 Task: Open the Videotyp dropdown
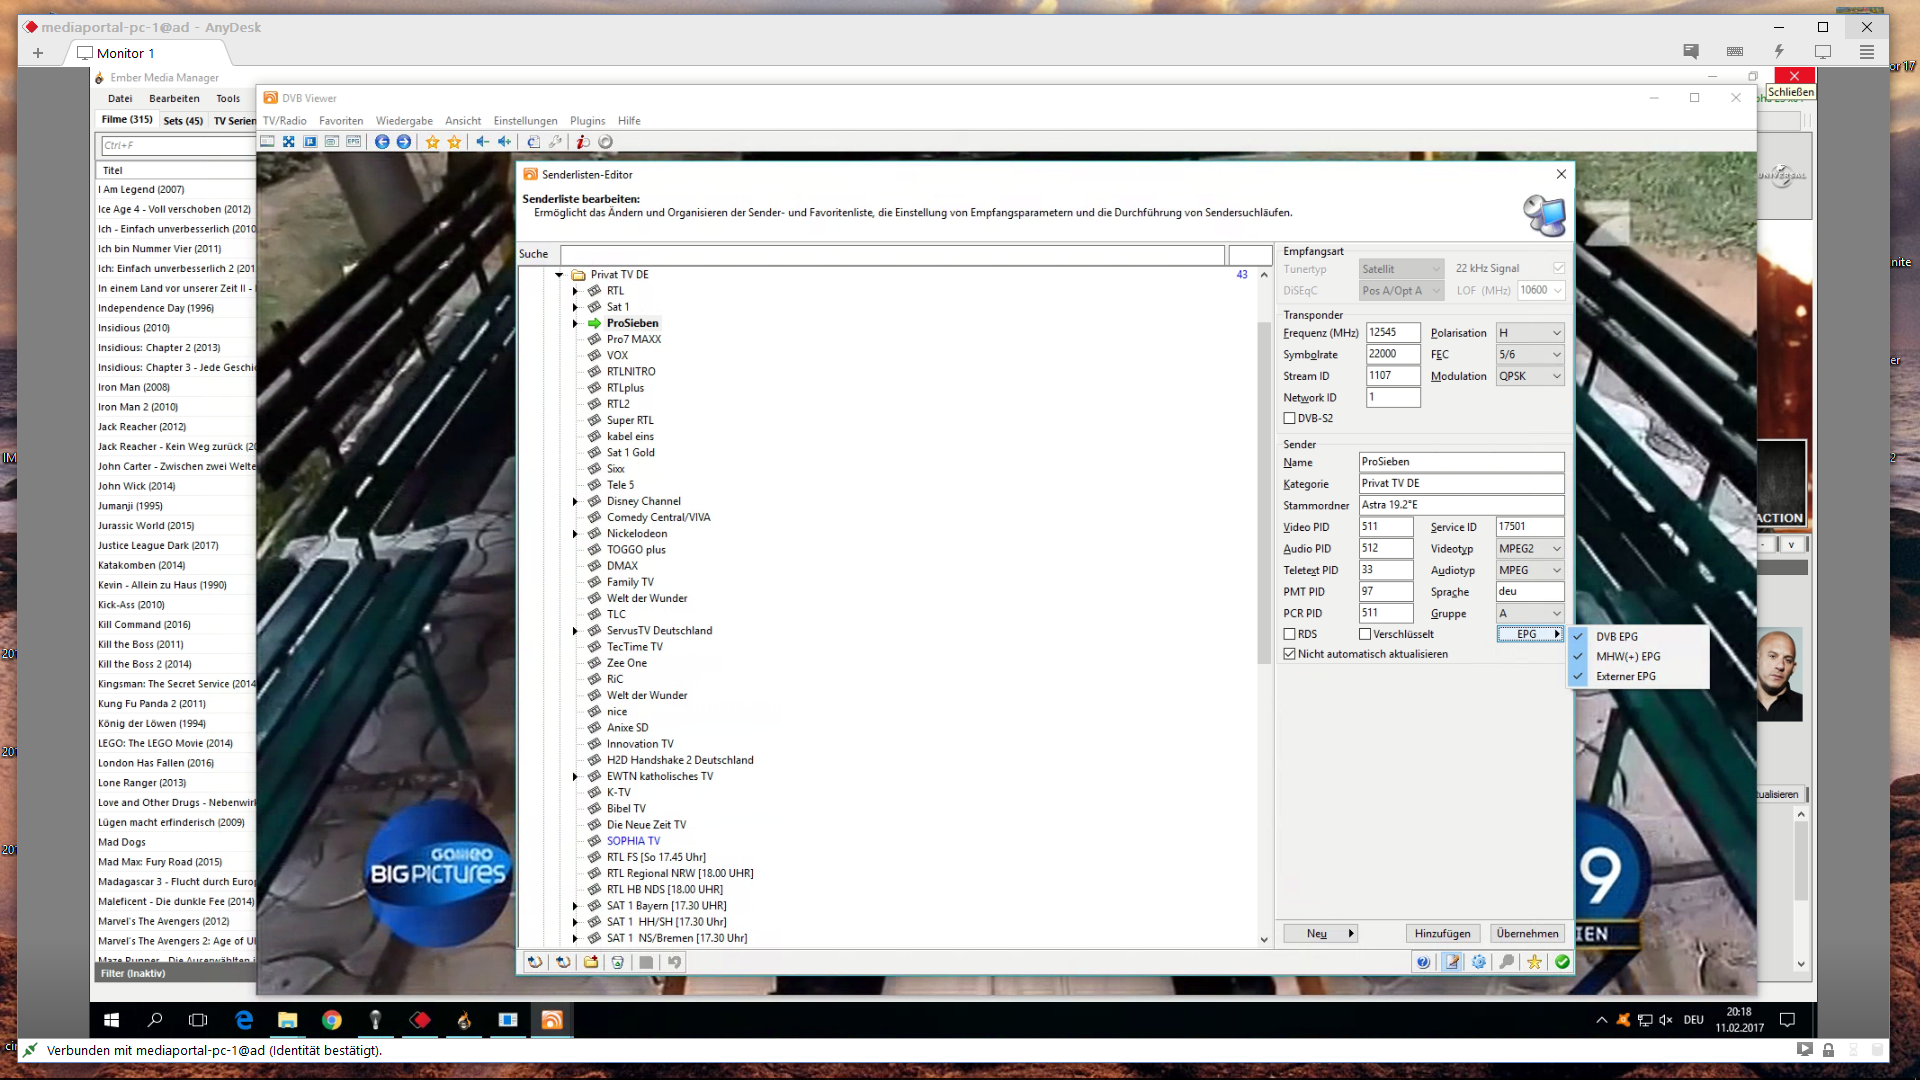[1530, 549]
